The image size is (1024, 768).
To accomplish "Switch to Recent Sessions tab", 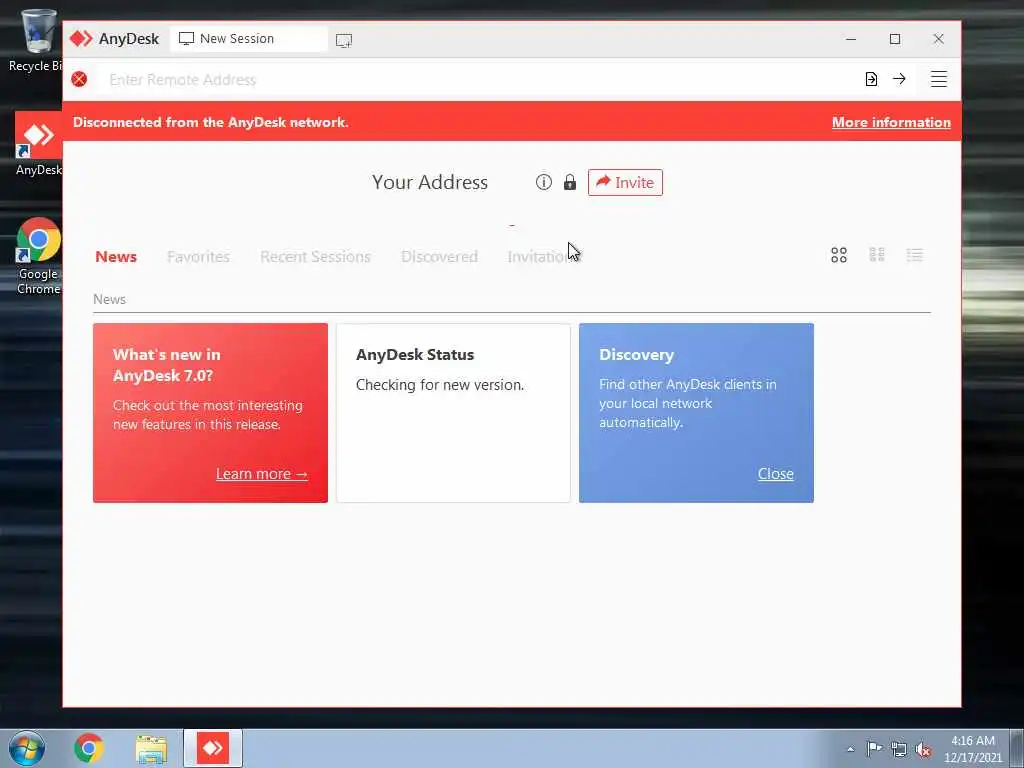I will pos(315,257).
